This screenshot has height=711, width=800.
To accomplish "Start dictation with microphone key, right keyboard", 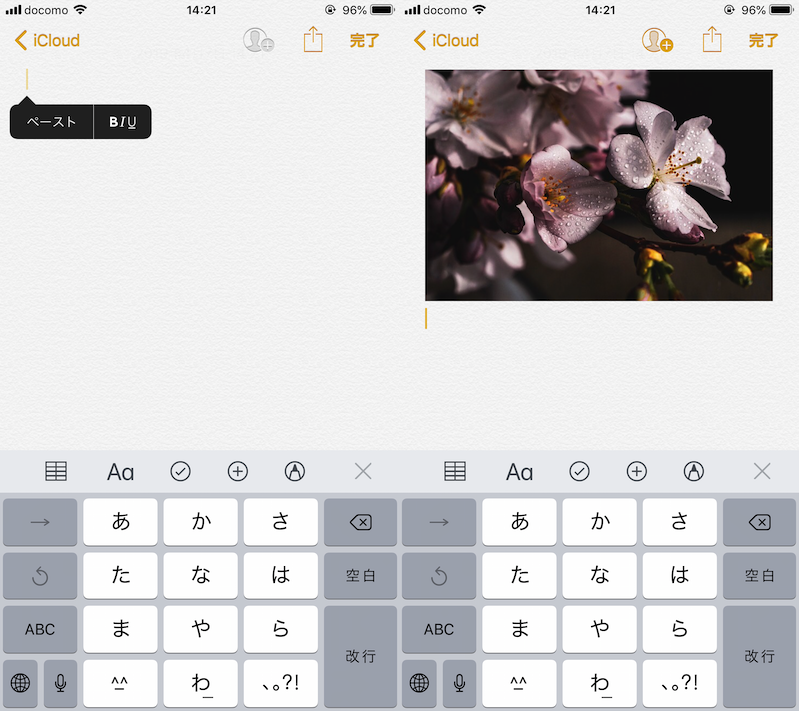I will tap(460, 683).
